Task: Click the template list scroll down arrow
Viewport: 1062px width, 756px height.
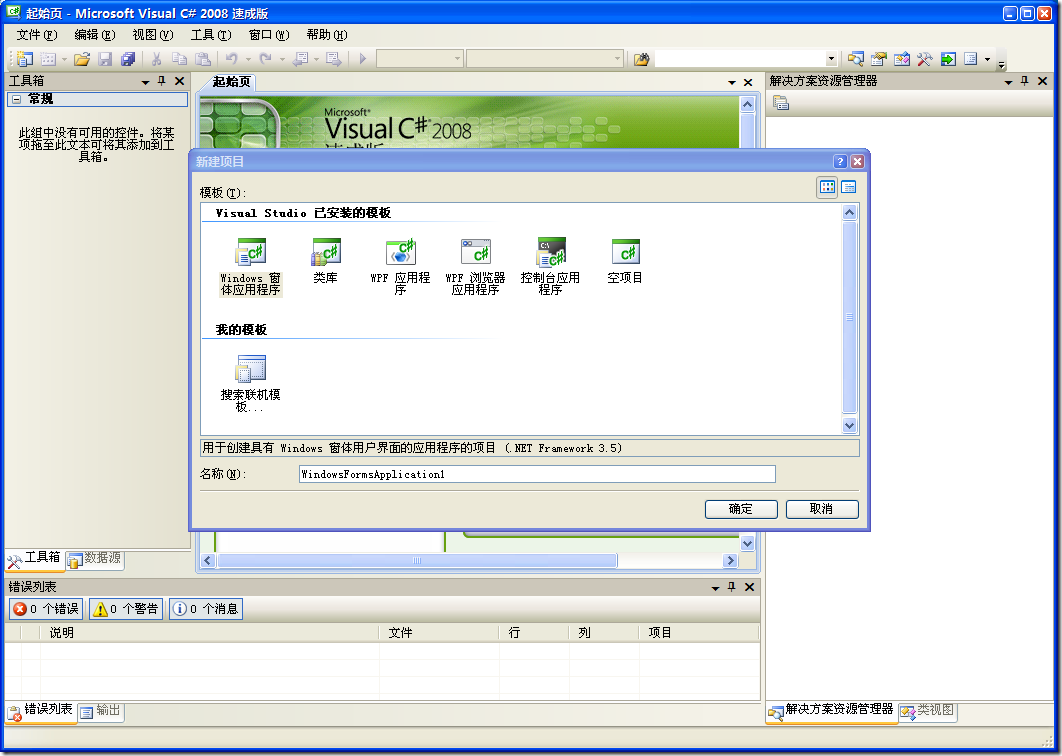Action: [x=849, y=425]
